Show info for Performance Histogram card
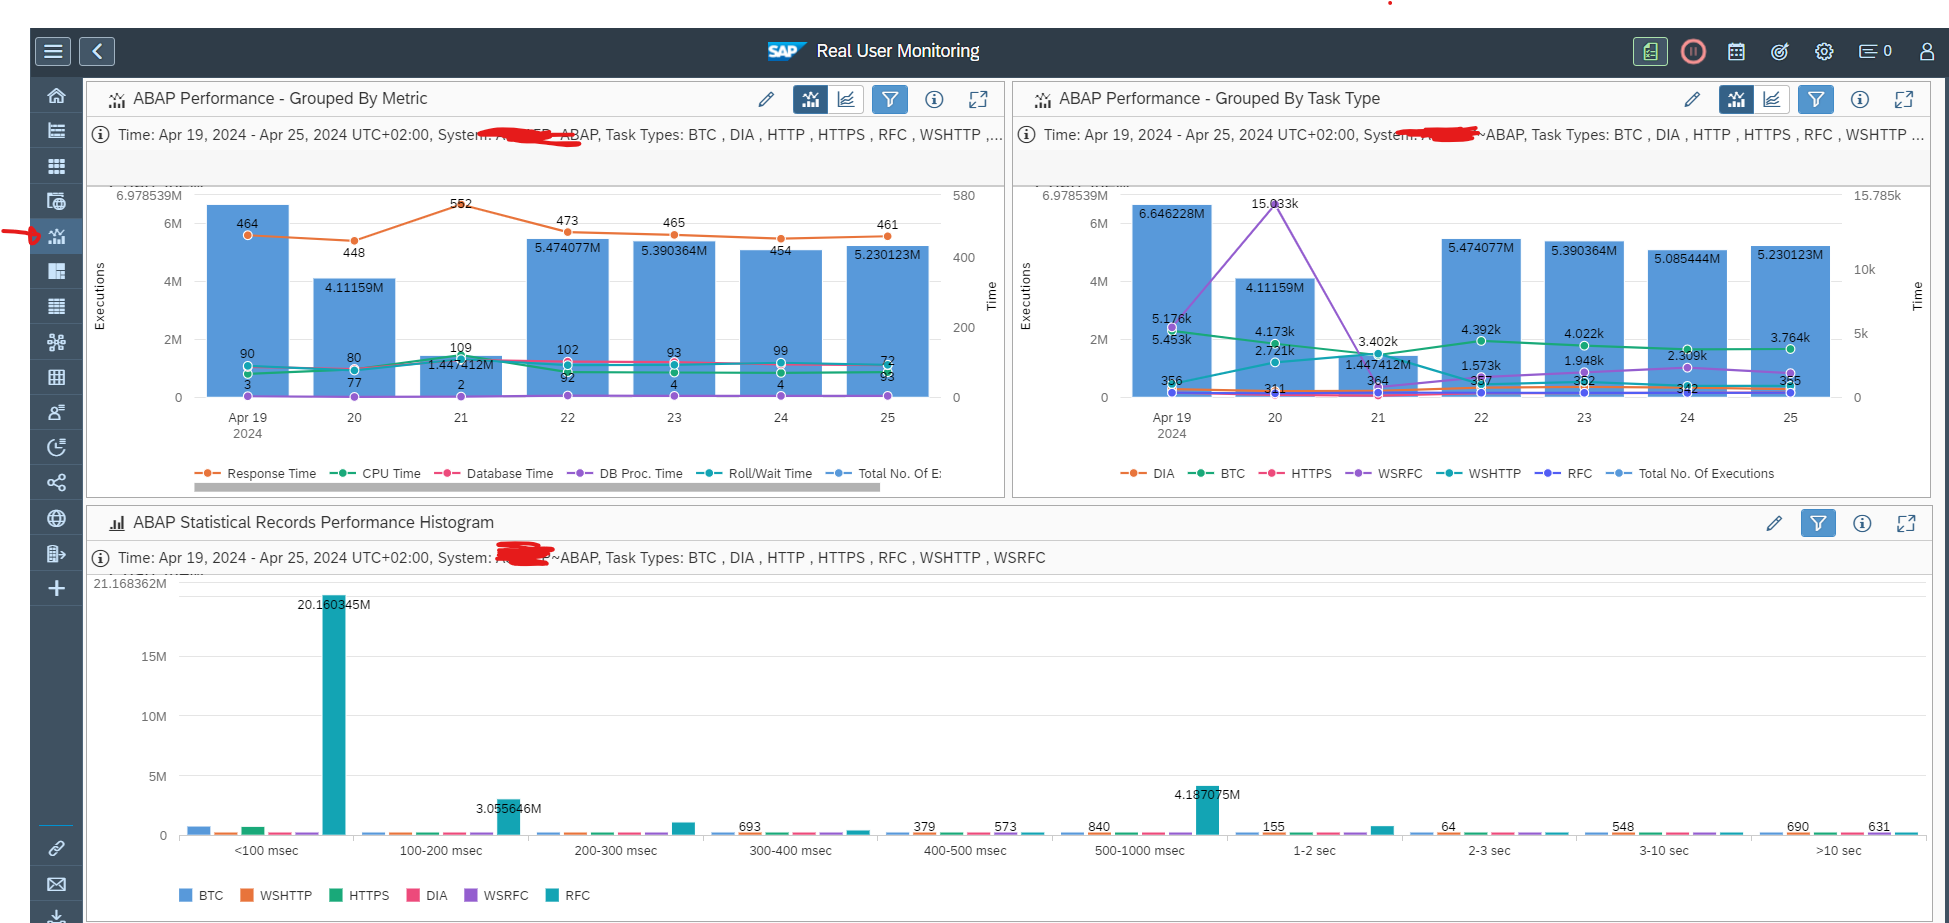This screenshot has width=1949, height=923. 1862,523
